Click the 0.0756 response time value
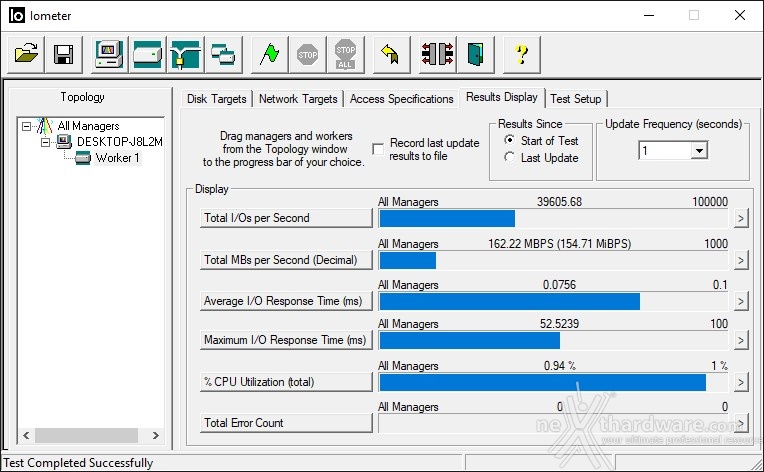 click(x=559, y=284)
